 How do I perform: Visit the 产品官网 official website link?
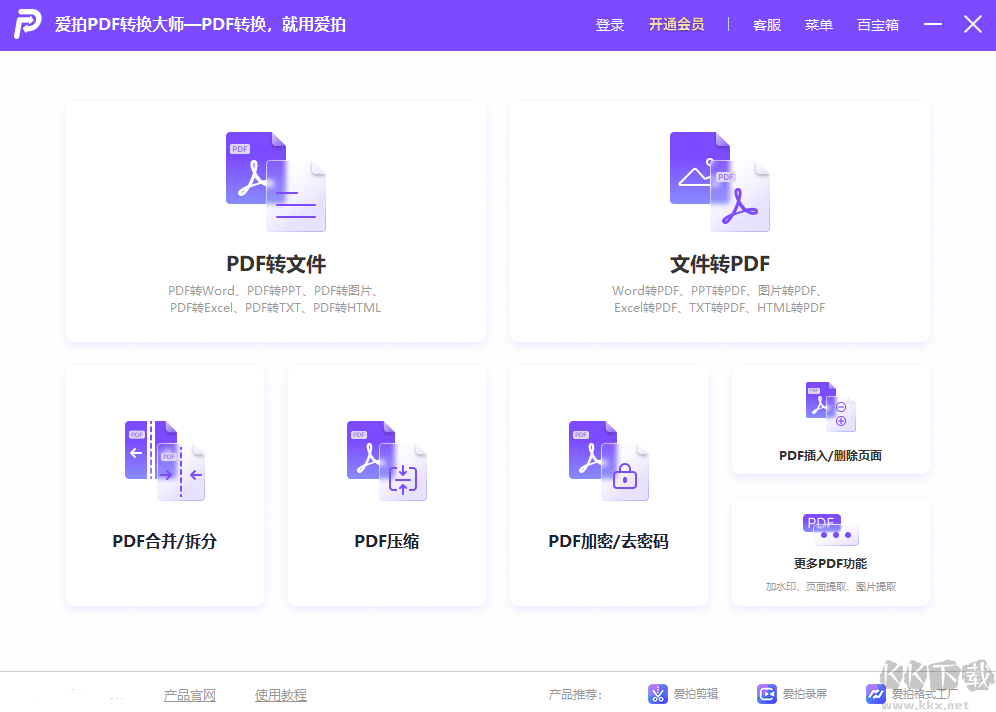pos(189,694)
